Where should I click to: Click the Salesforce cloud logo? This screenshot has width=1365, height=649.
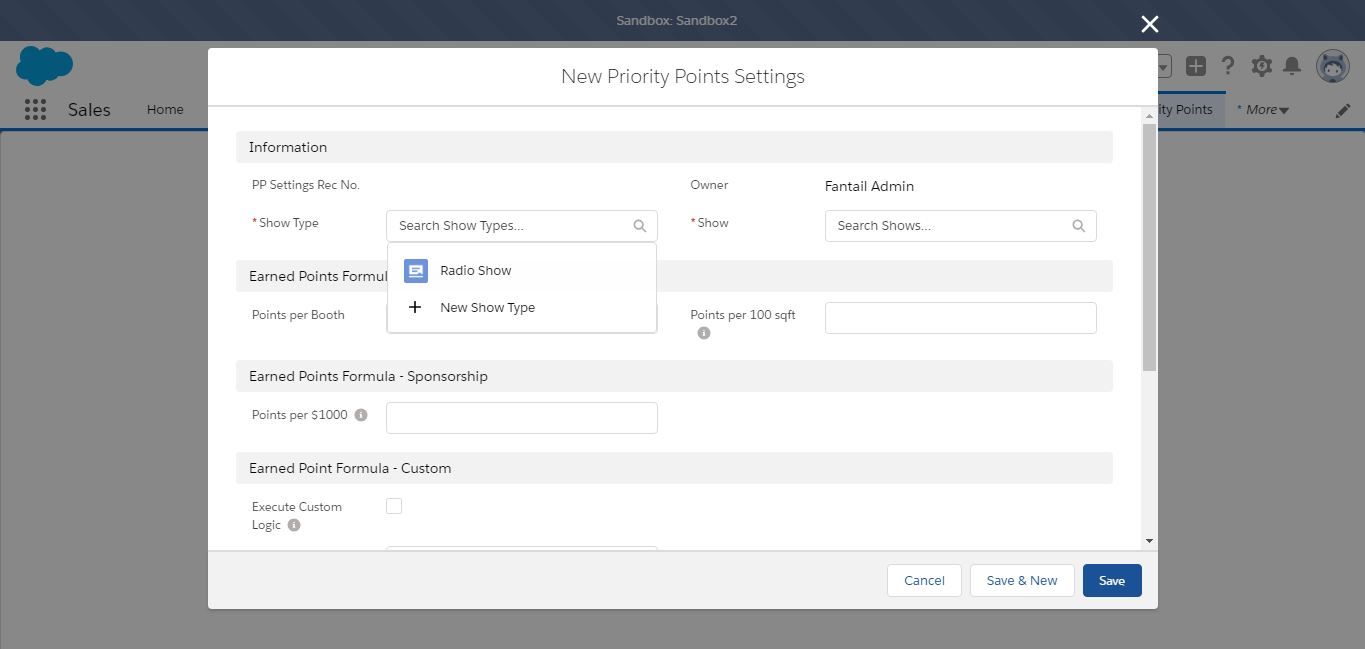pyautogui.click(x=44, y=66)
